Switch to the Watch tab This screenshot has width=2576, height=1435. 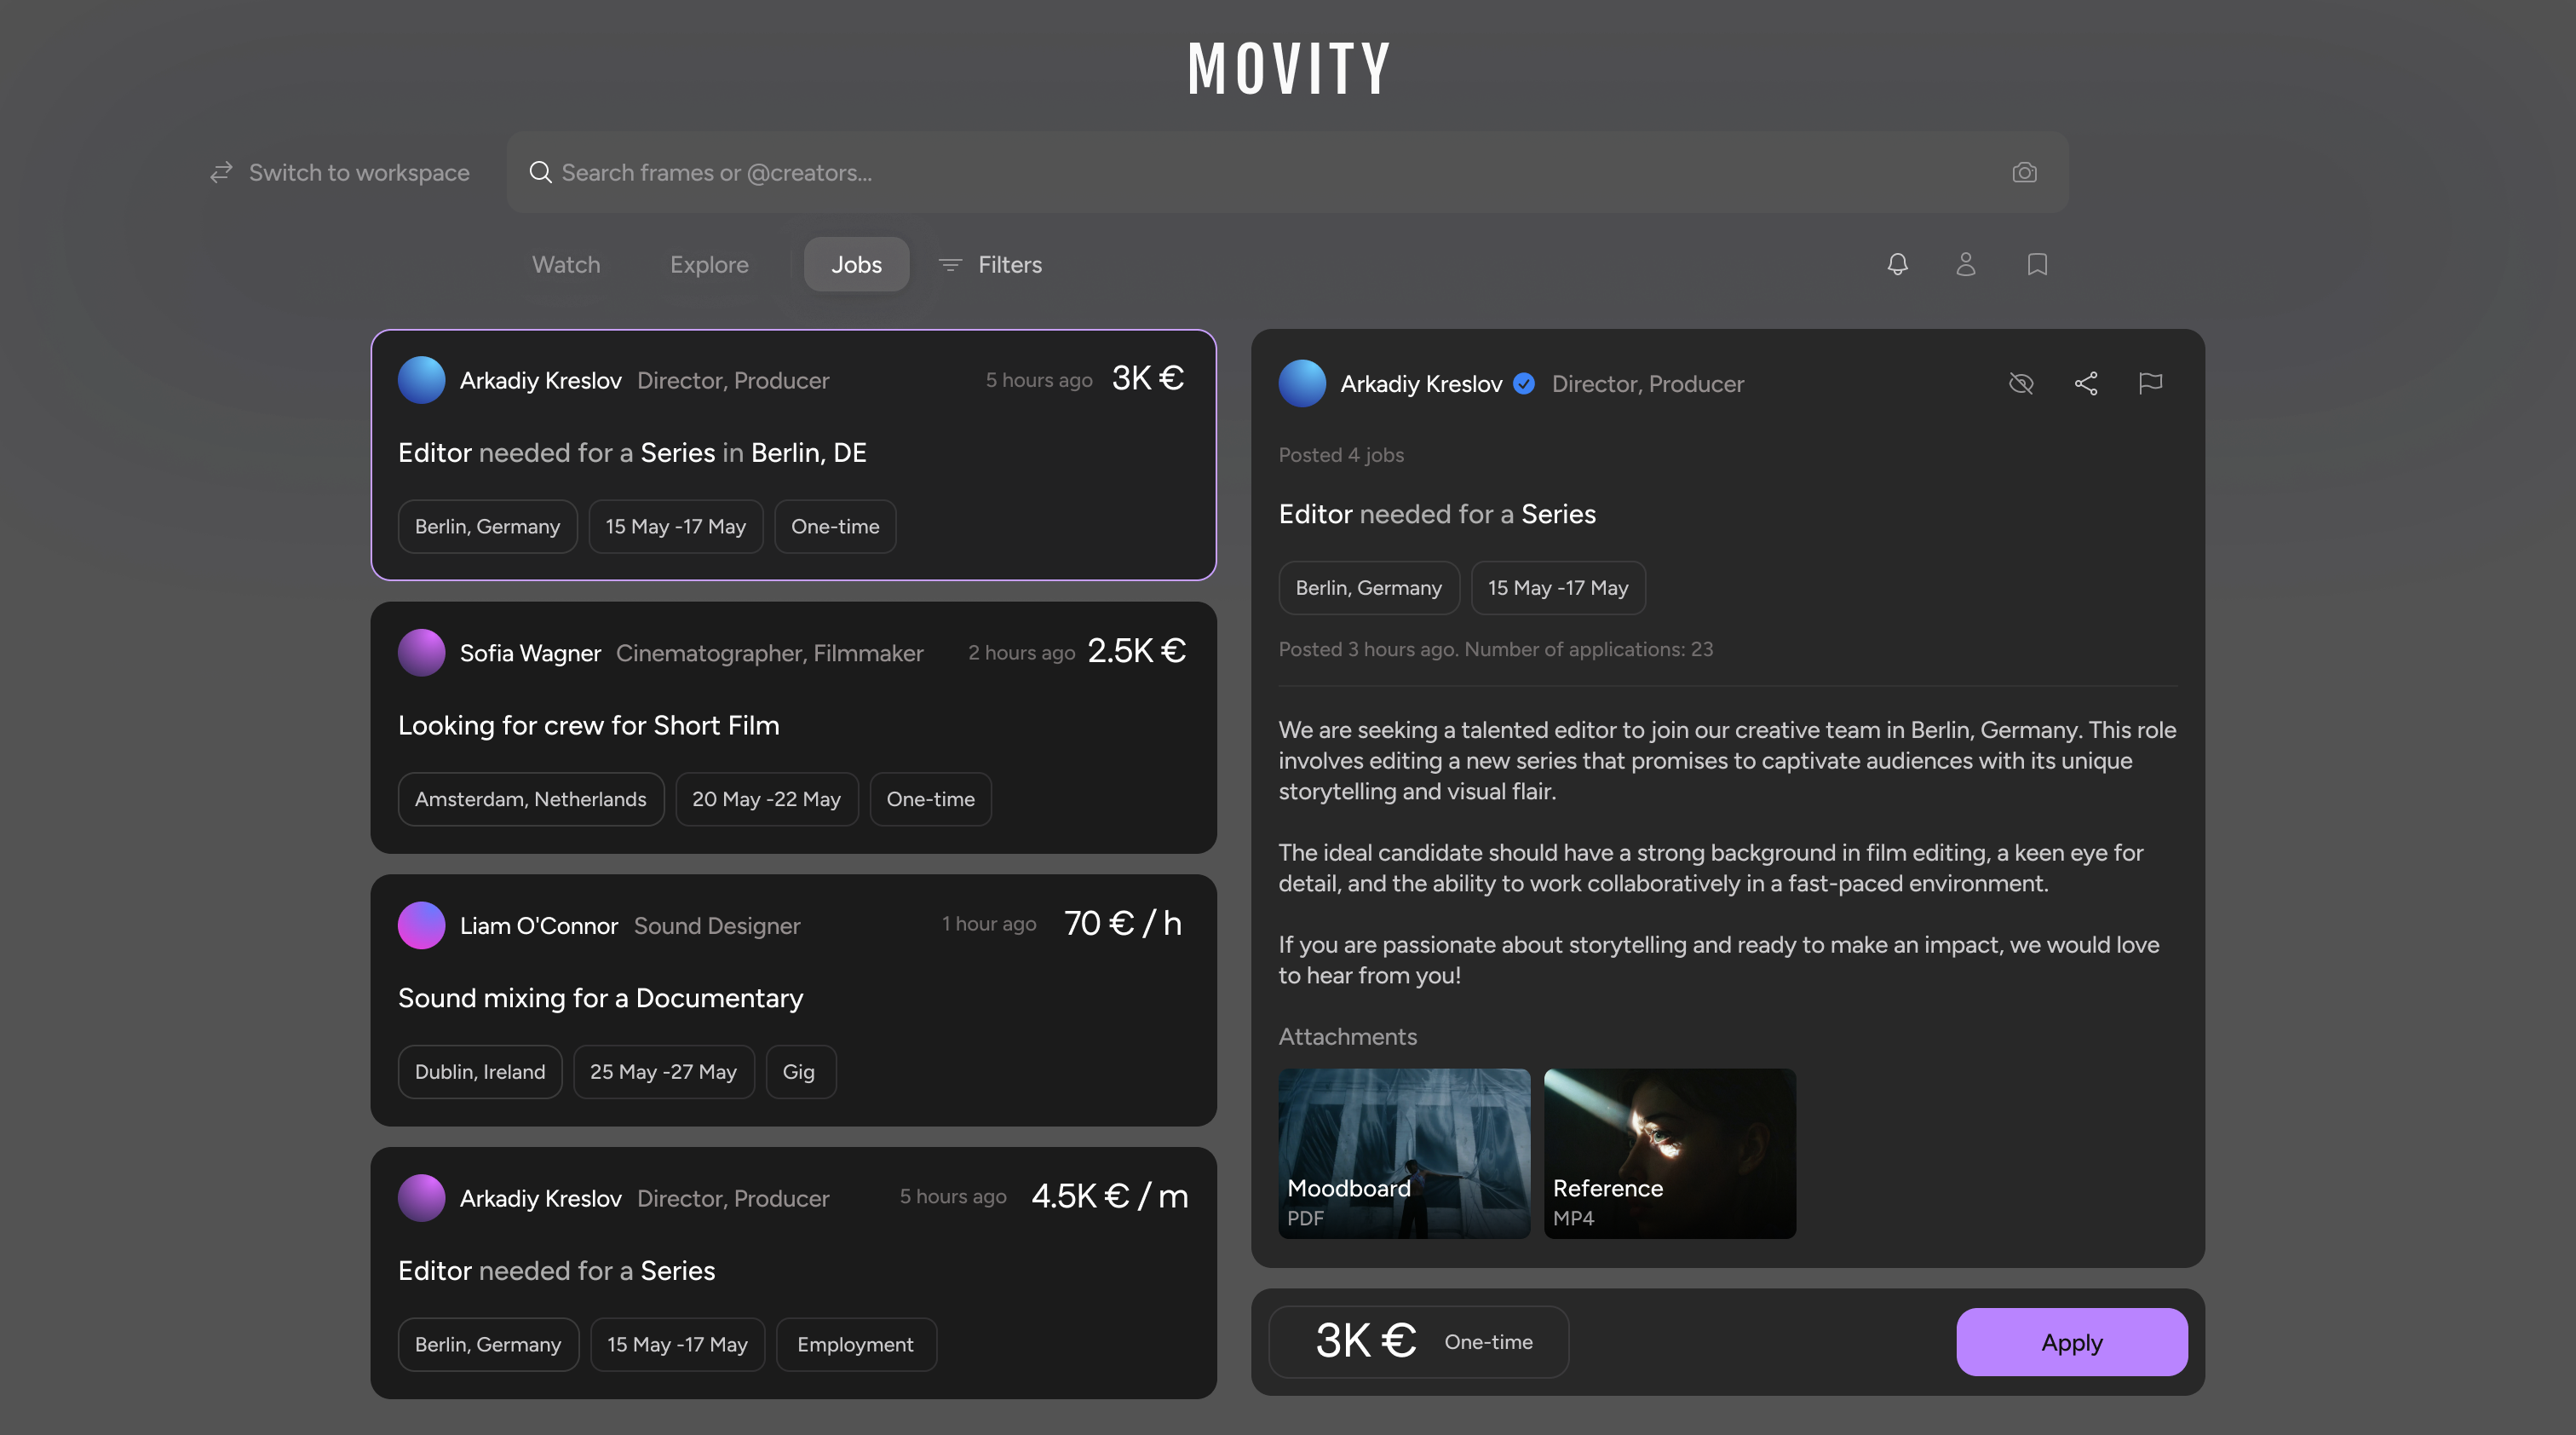pos(566,264)
